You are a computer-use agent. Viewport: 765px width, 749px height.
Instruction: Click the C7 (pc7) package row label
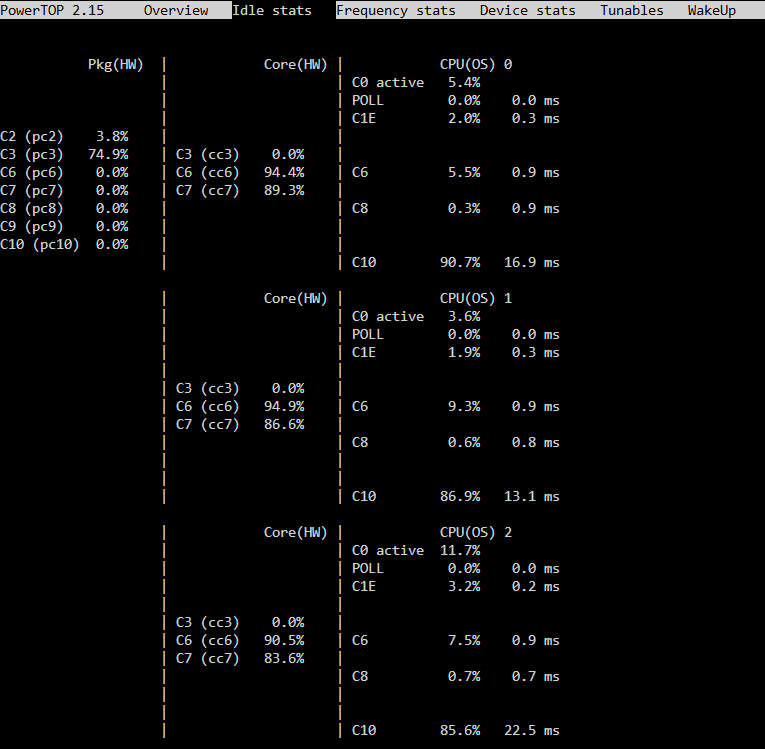click(x=32, y=190)
